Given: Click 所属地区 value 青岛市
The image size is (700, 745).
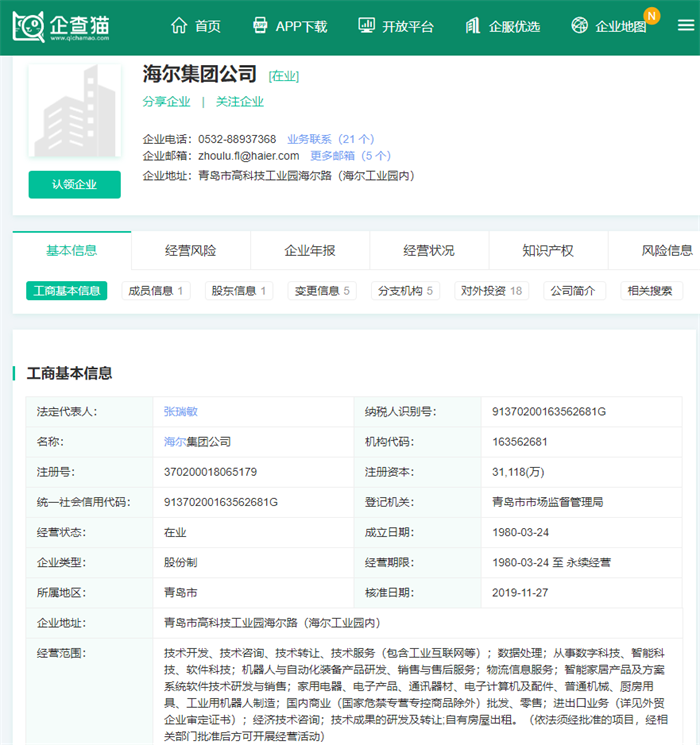Looking at the screenshot, I should pos(181,592).
